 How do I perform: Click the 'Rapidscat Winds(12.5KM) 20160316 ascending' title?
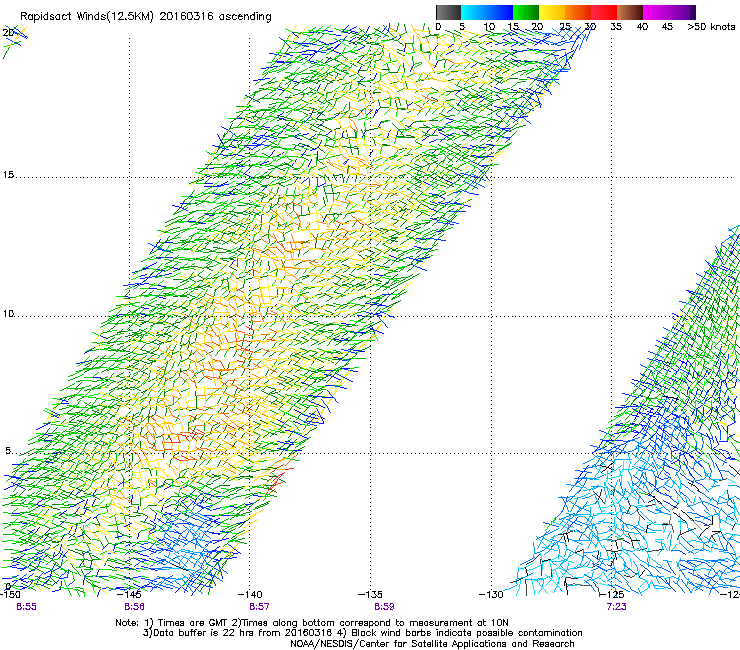pyautogui.click(x=146, y=17)
